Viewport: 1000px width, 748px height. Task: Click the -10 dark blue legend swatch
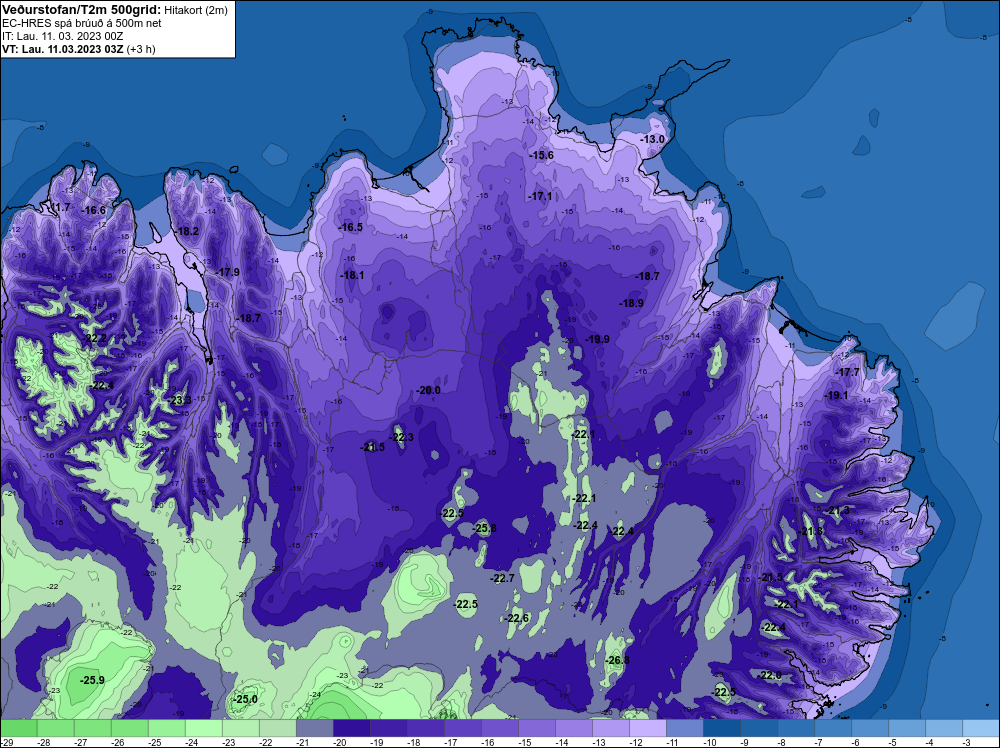click(x=721, y=728)
